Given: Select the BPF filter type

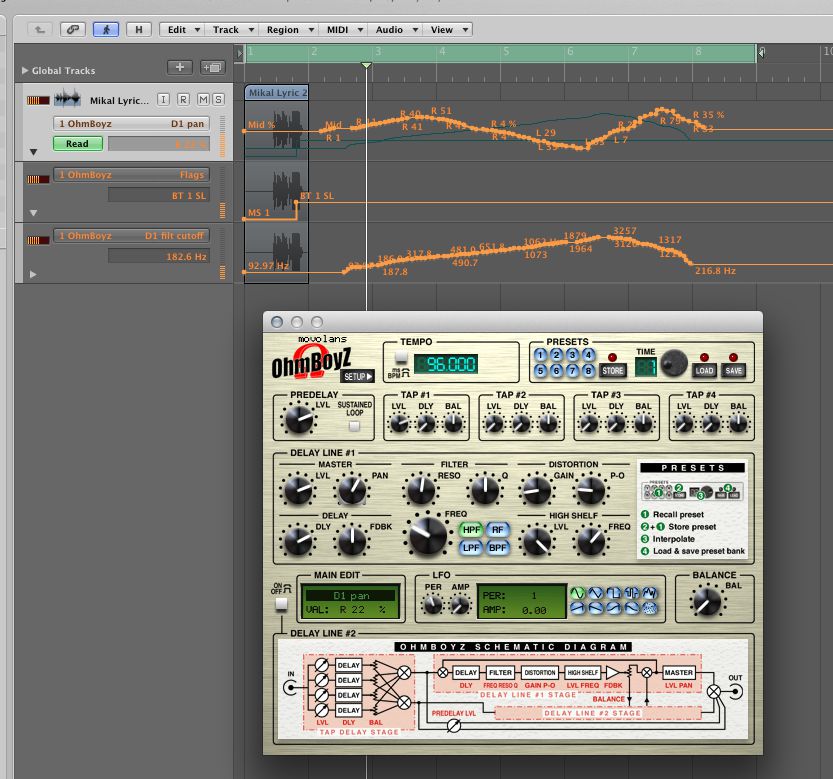Looking at the screenshot, I should coord(497,547).
